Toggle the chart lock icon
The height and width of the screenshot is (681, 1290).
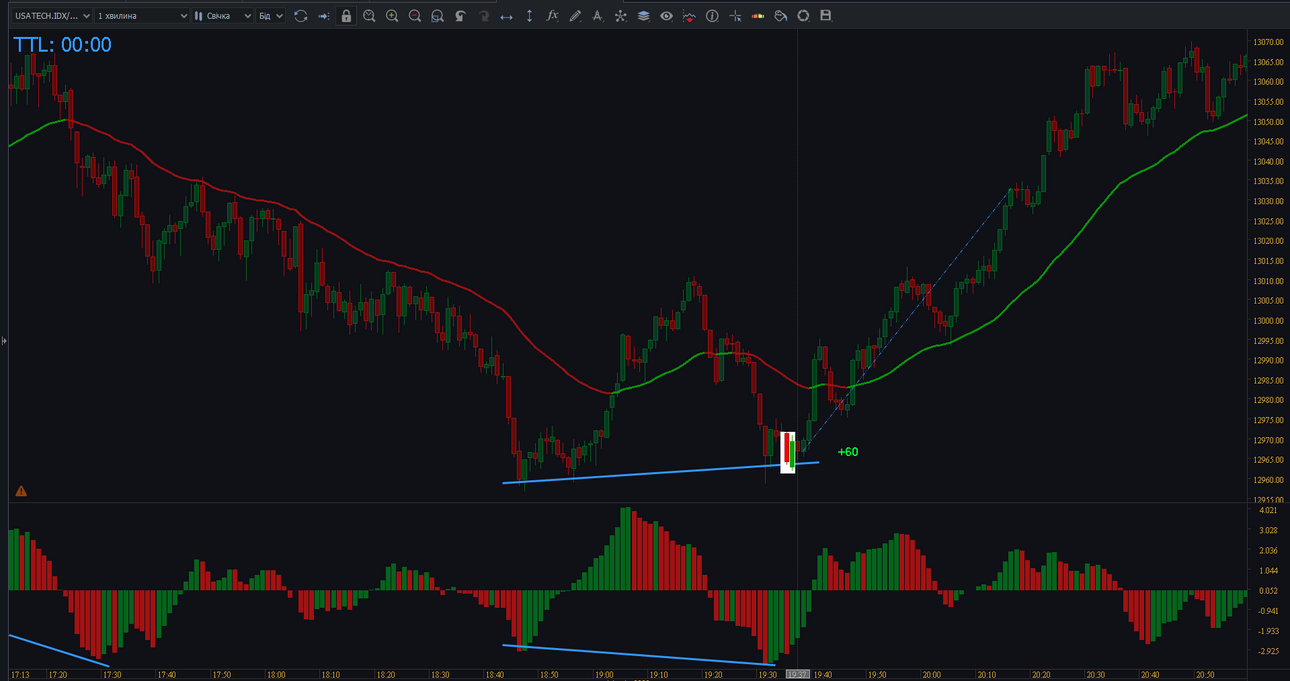pos(346,16)
